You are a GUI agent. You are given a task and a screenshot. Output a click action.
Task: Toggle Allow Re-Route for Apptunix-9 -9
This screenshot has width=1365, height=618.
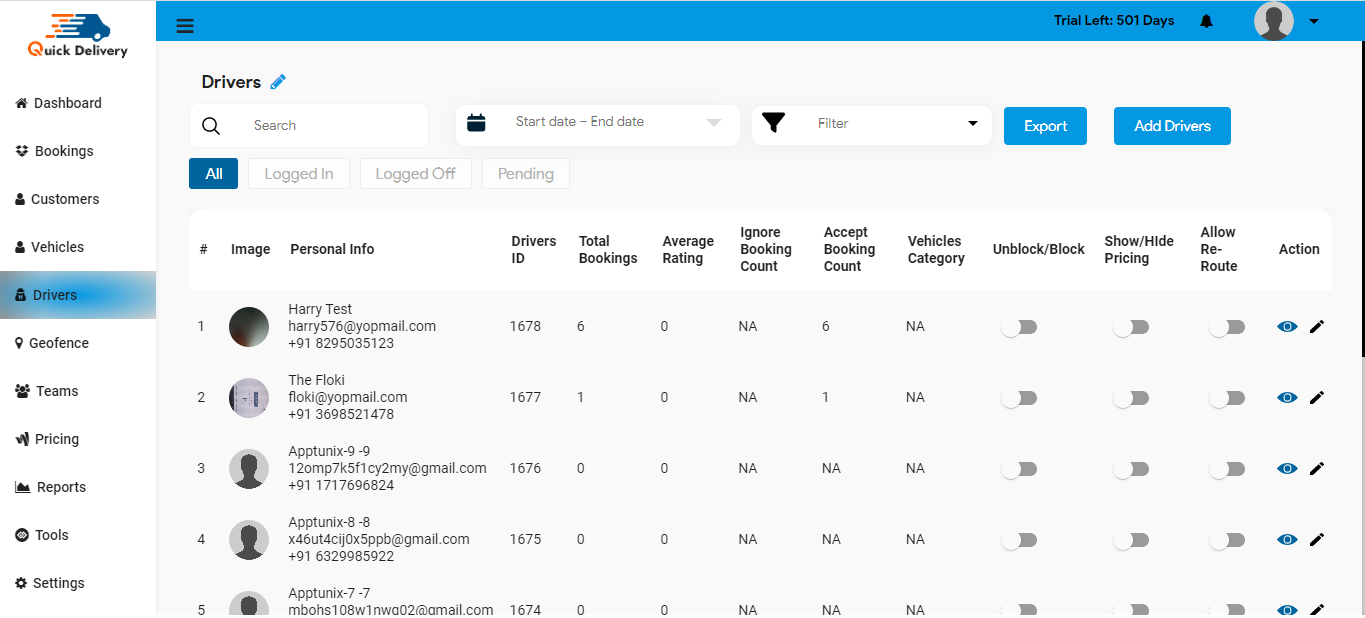pos(1228,468)
